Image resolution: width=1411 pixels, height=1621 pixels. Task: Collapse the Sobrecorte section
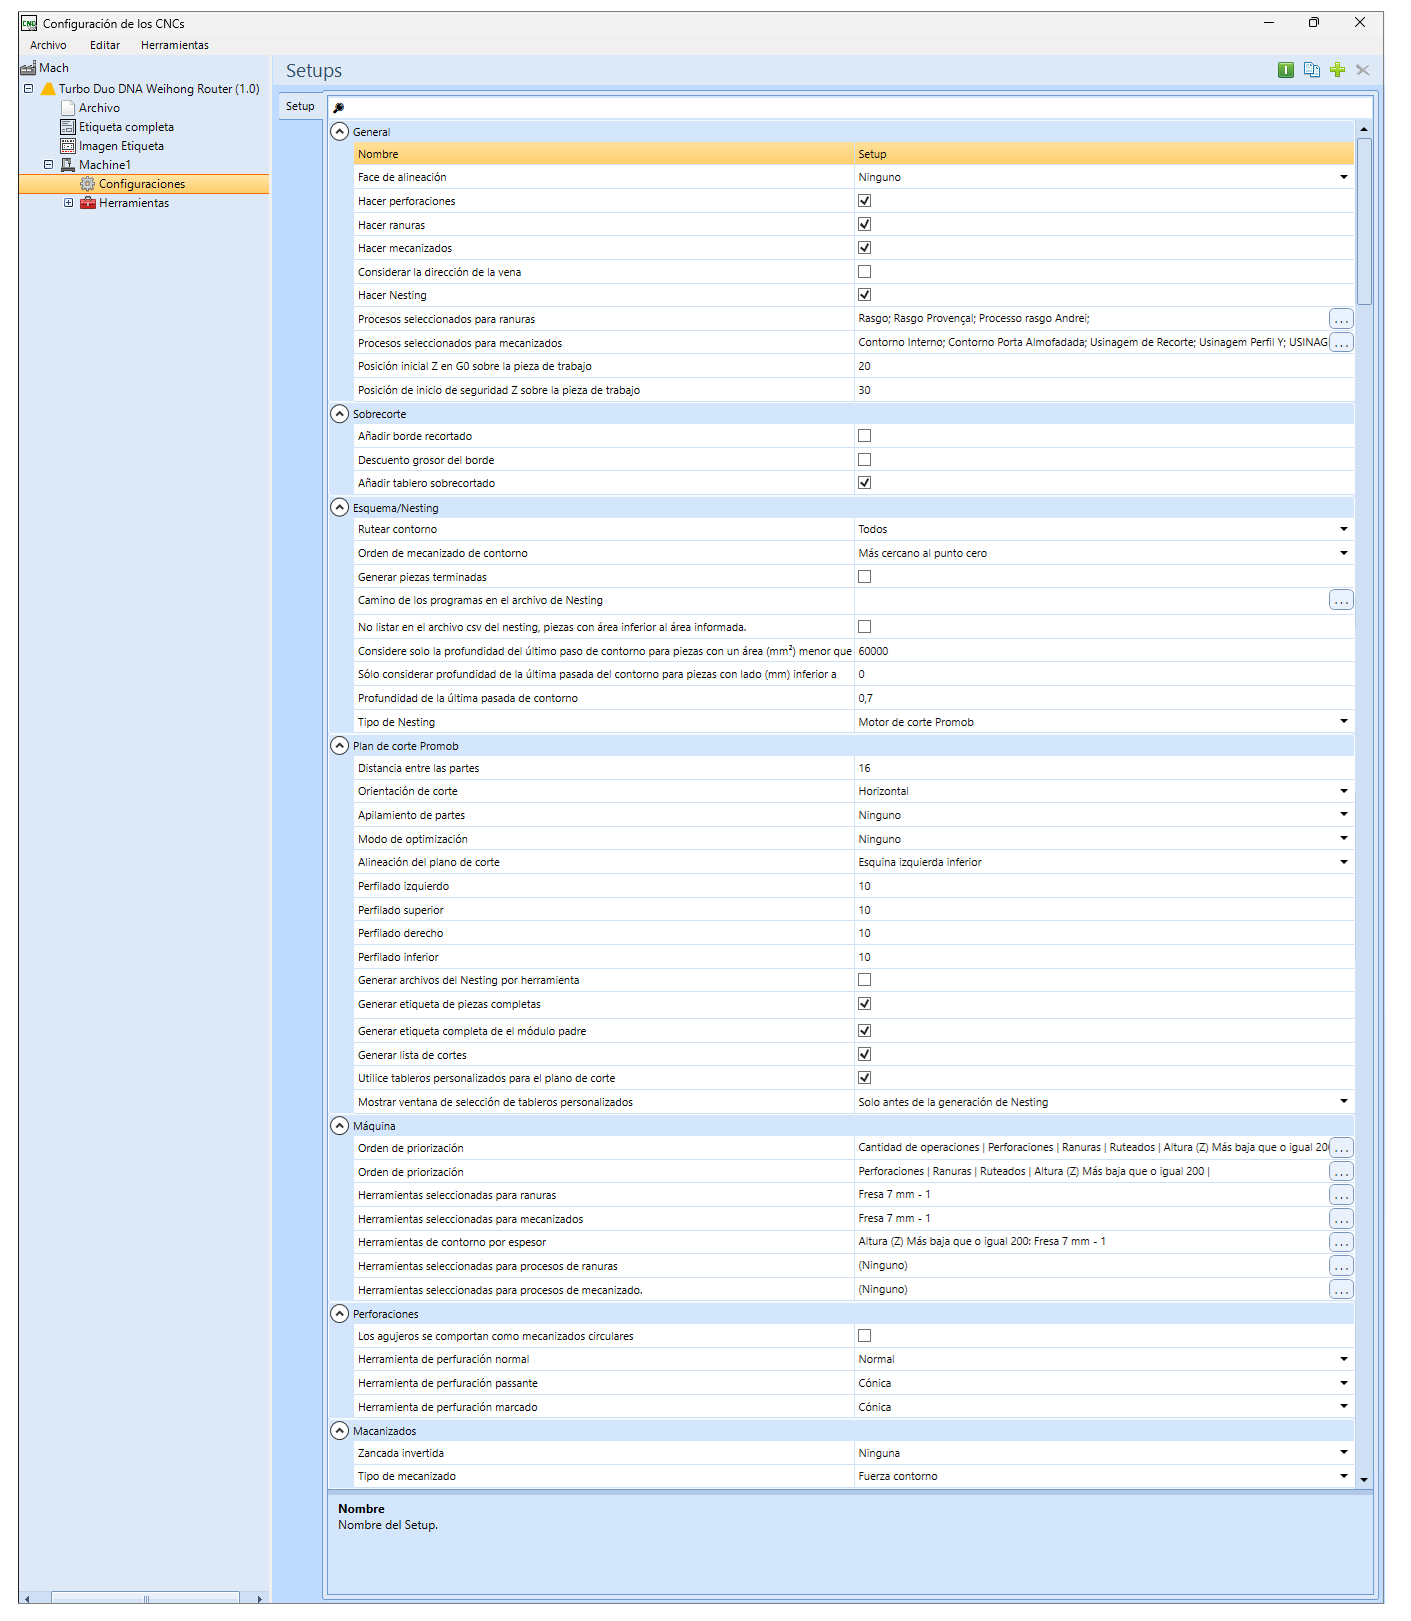coord(340,414)
